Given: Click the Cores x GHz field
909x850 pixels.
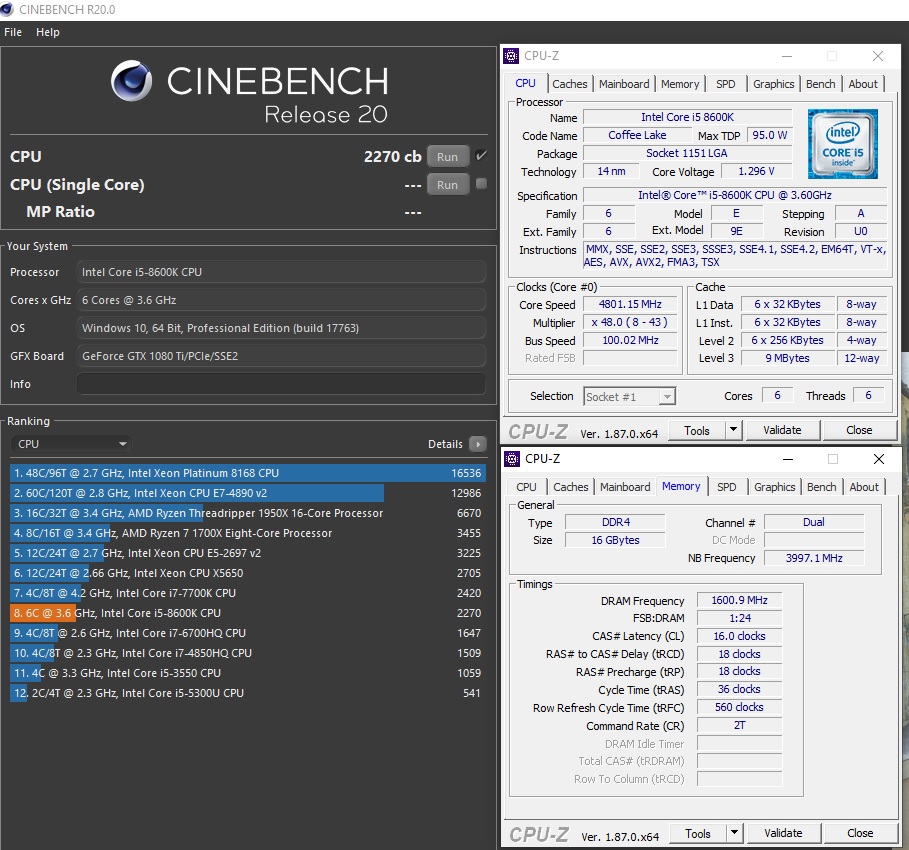Looking at the screenshot, I should pos(281,300).
